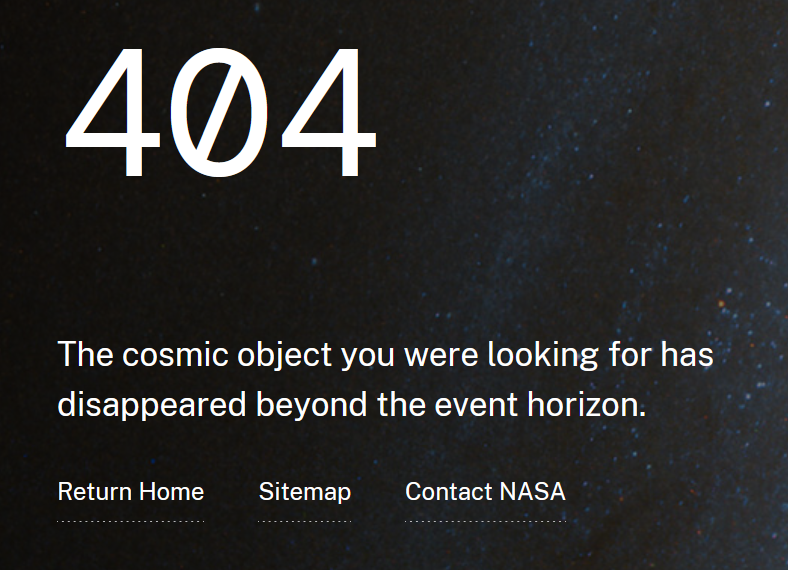
Task: Open the Sitemap link
Action: (x=304, y=492)
